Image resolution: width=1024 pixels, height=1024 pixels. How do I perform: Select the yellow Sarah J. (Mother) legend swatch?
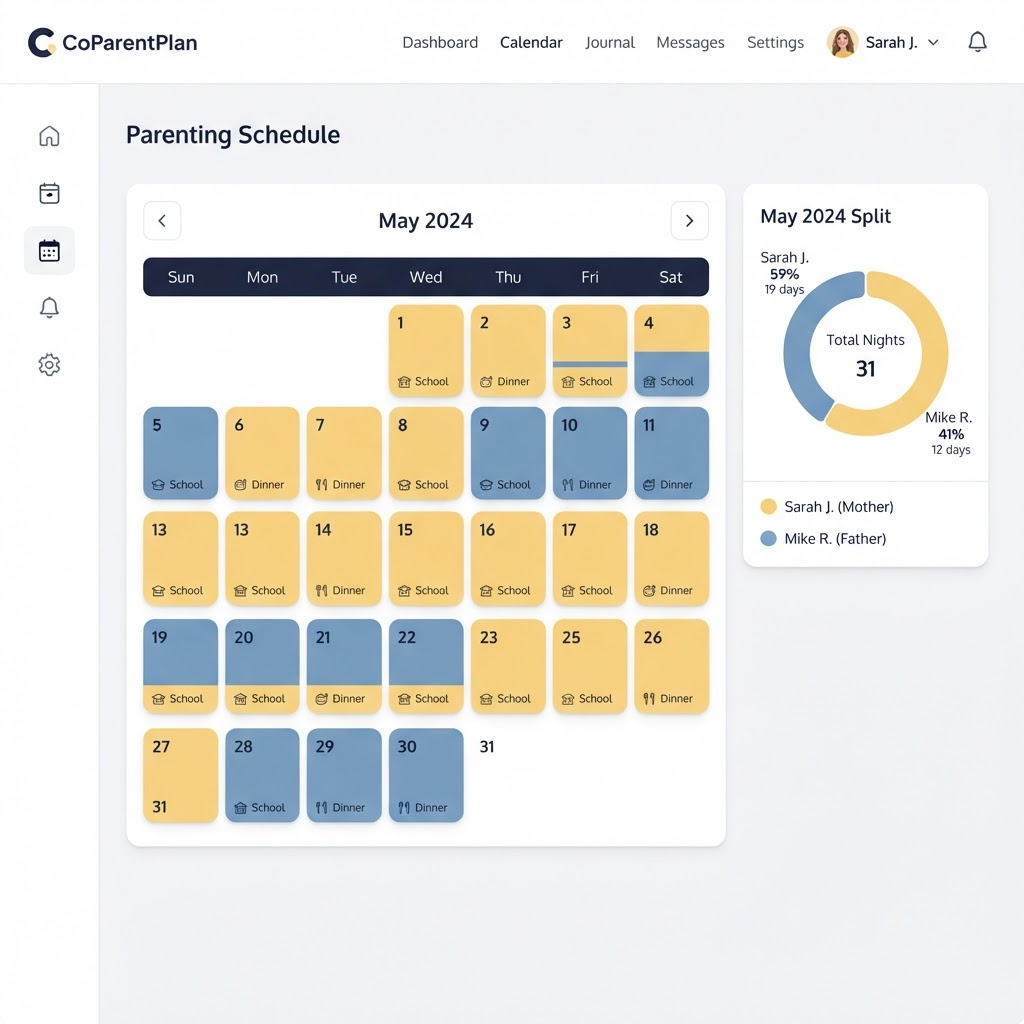tap(769, 507)
